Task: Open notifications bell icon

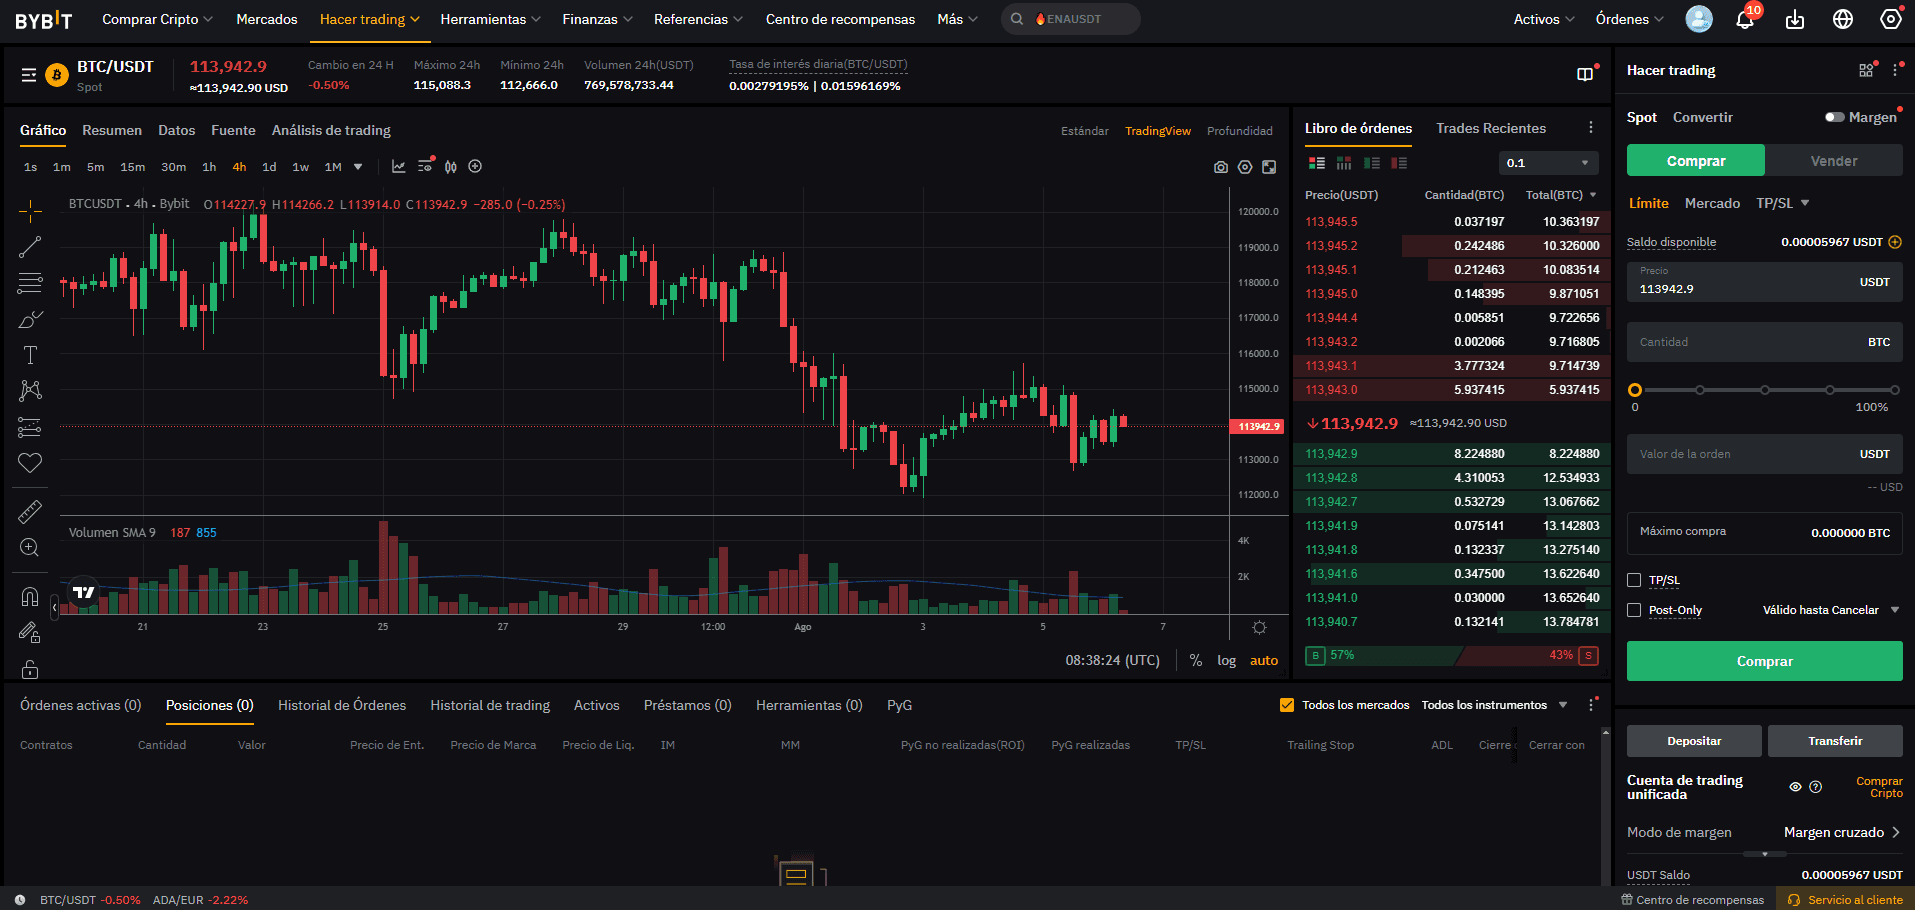Action: coord(1745,19)
